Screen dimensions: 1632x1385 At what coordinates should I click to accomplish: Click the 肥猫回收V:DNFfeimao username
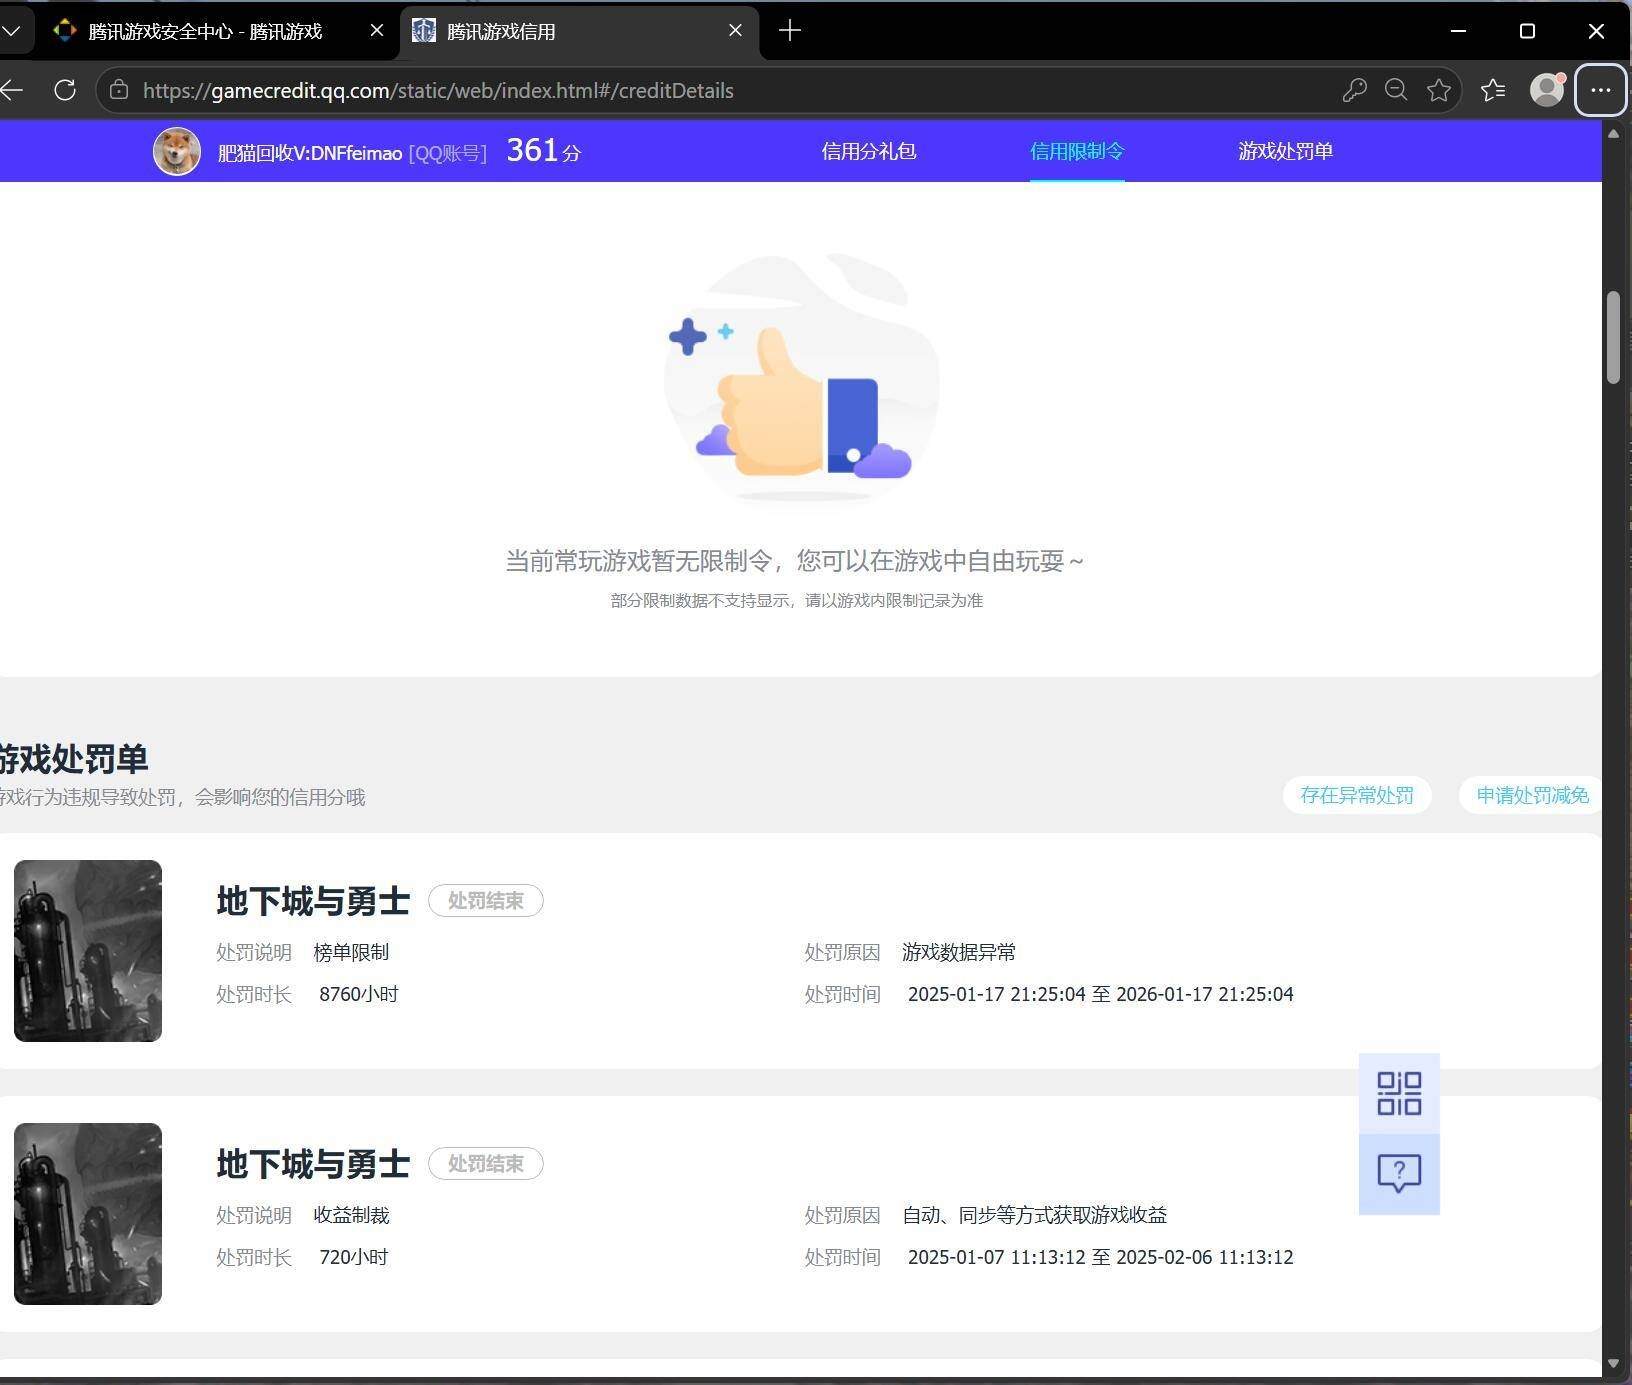click(310, 153)
